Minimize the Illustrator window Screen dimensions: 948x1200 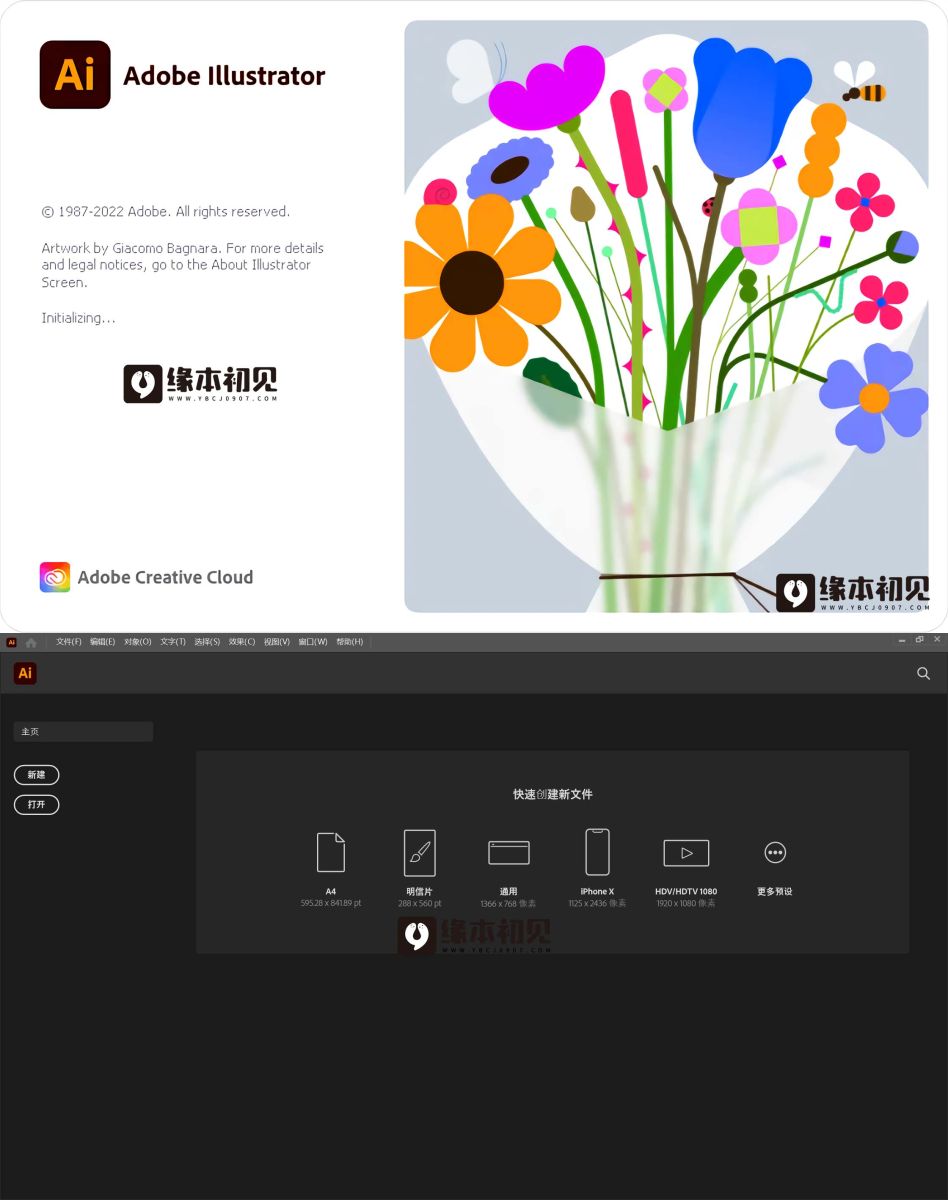(902, 640)
